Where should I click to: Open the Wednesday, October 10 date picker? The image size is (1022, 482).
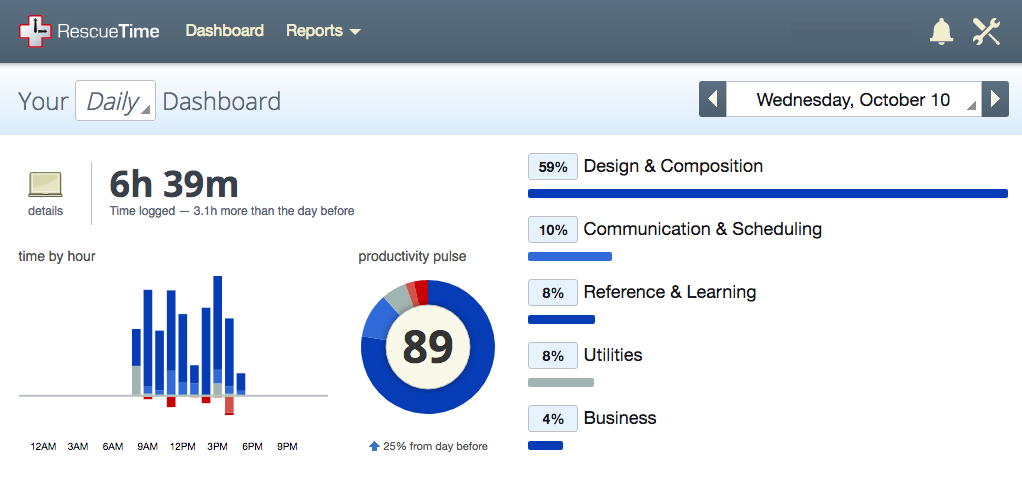coord(853,100)
